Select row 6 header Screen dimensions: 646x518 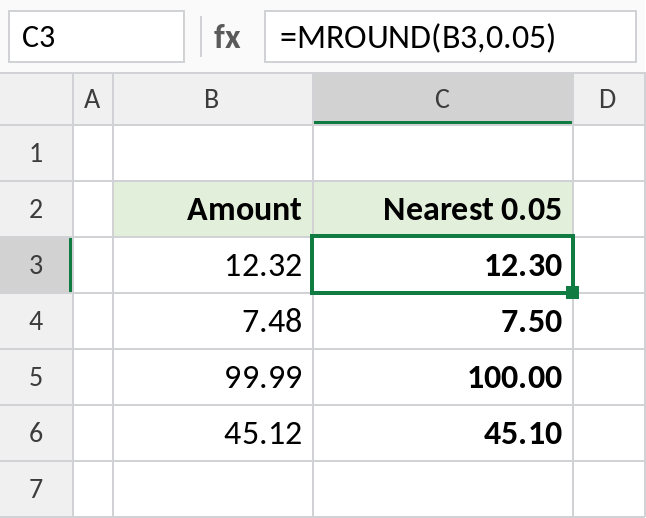pos(36,433)
